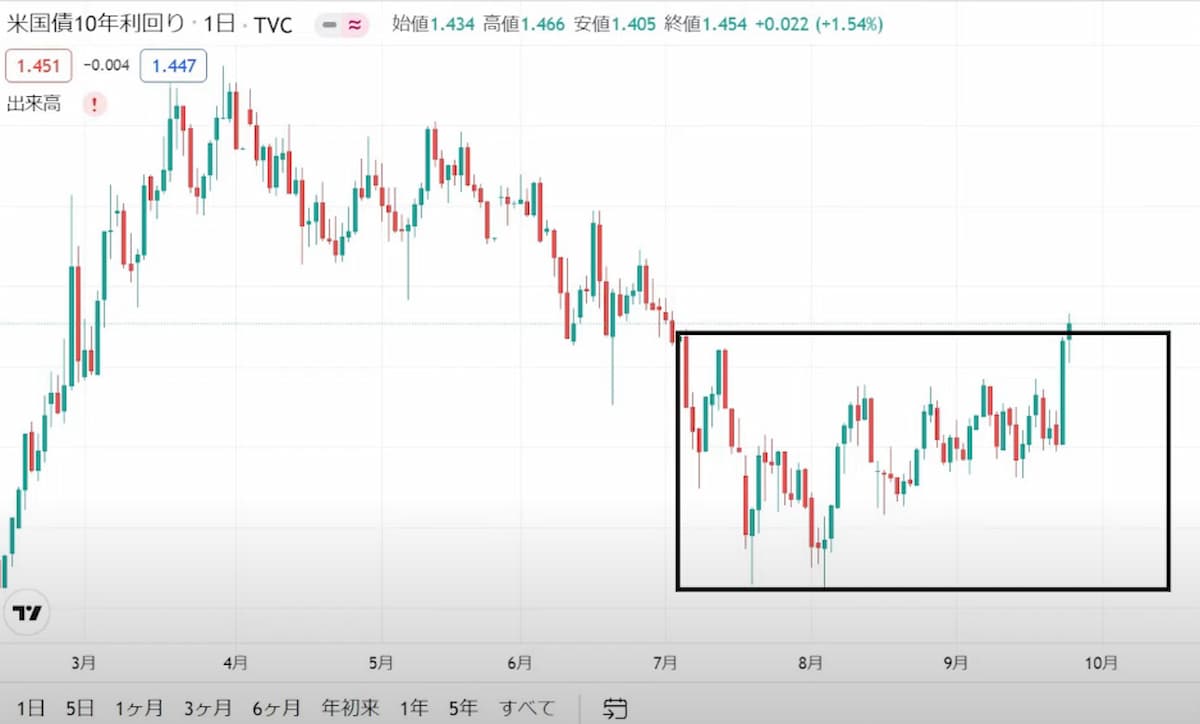Click the red volume warning icon

click(94, 104)
